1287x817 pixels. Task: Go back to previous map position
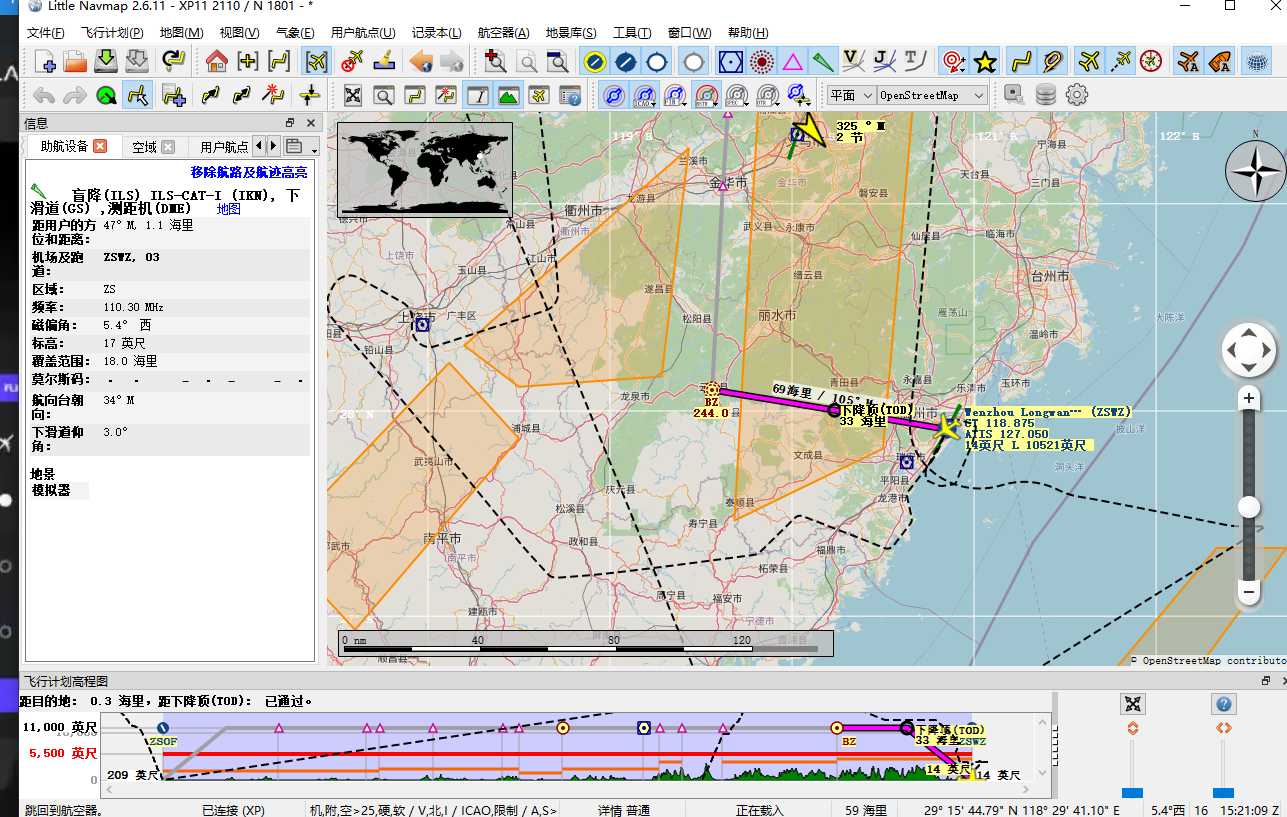pyautogui.click(x=421, y=62)
